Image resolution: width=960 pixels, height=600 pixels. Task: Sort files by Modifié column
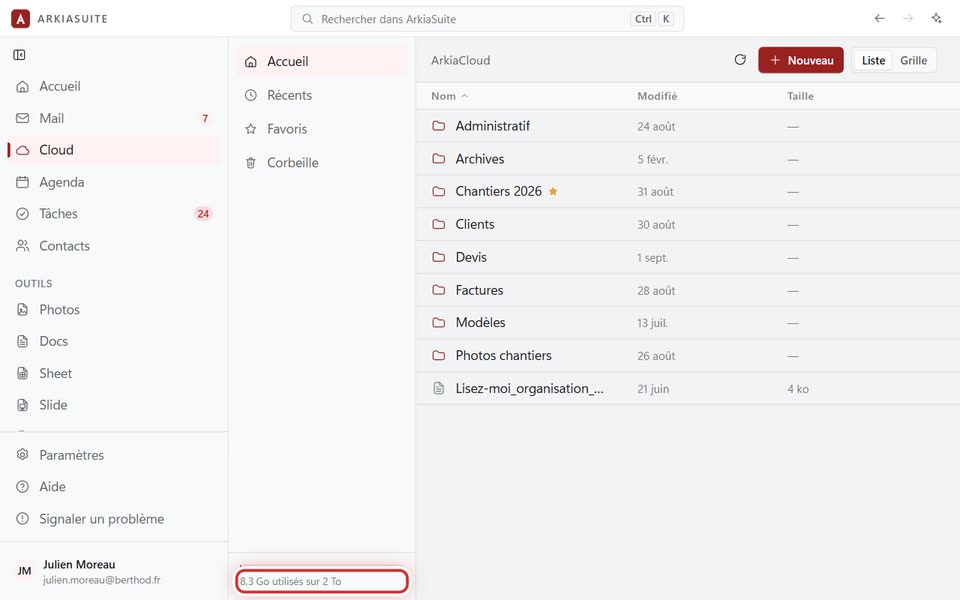coord(657,96)
